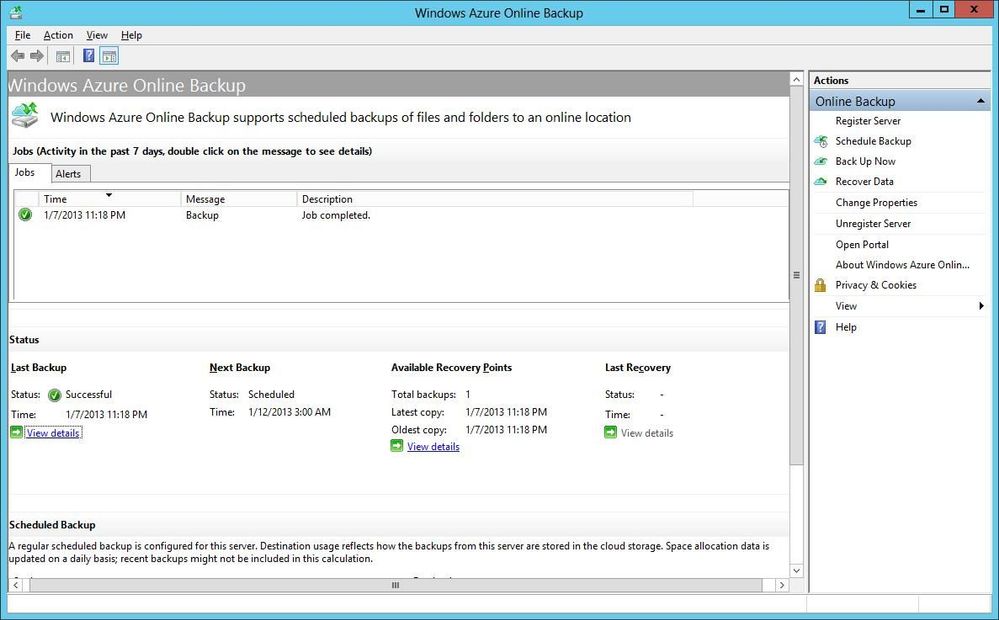Image resolution: width=999 pixels, height=620 pixels.
Task: Click the application icon in the title bar
Action: tap(16, 12)
